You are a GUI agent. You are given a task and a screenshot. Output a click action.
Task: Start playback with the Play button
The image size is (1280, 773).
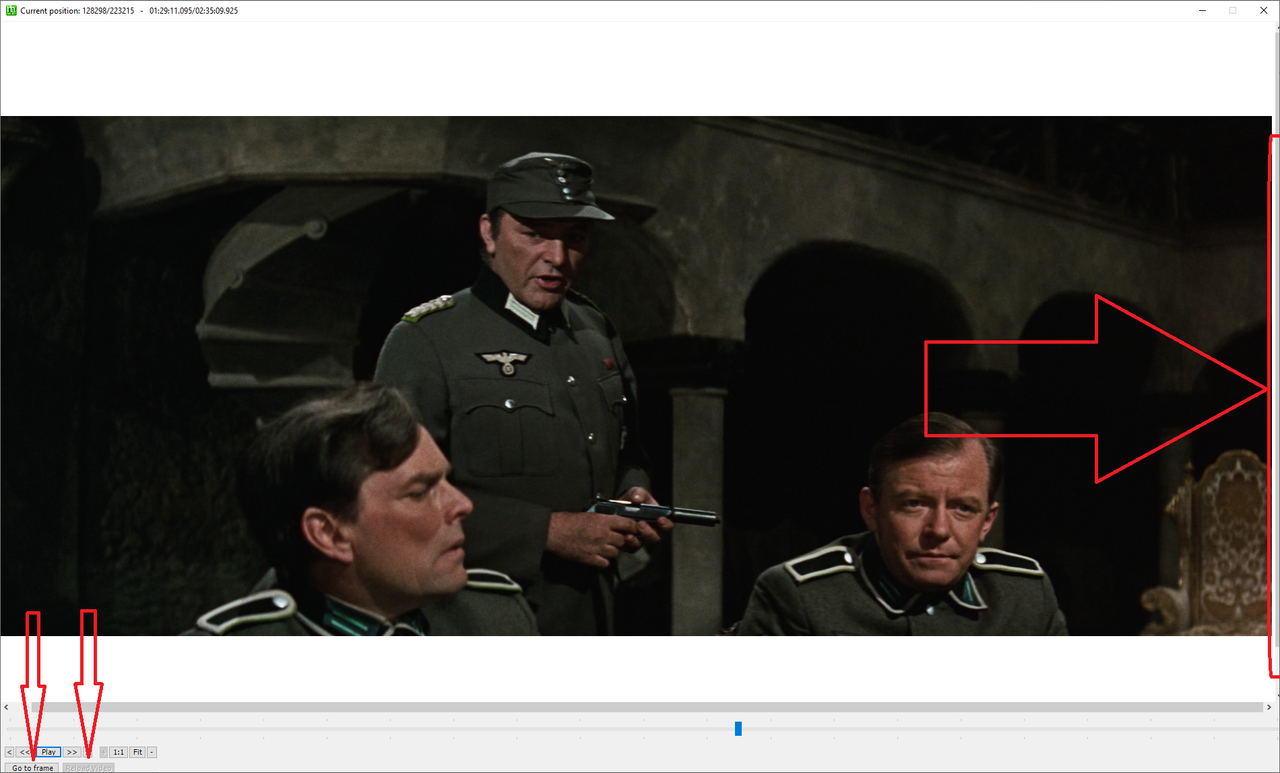pyautogui.click(x=49, y=752)
